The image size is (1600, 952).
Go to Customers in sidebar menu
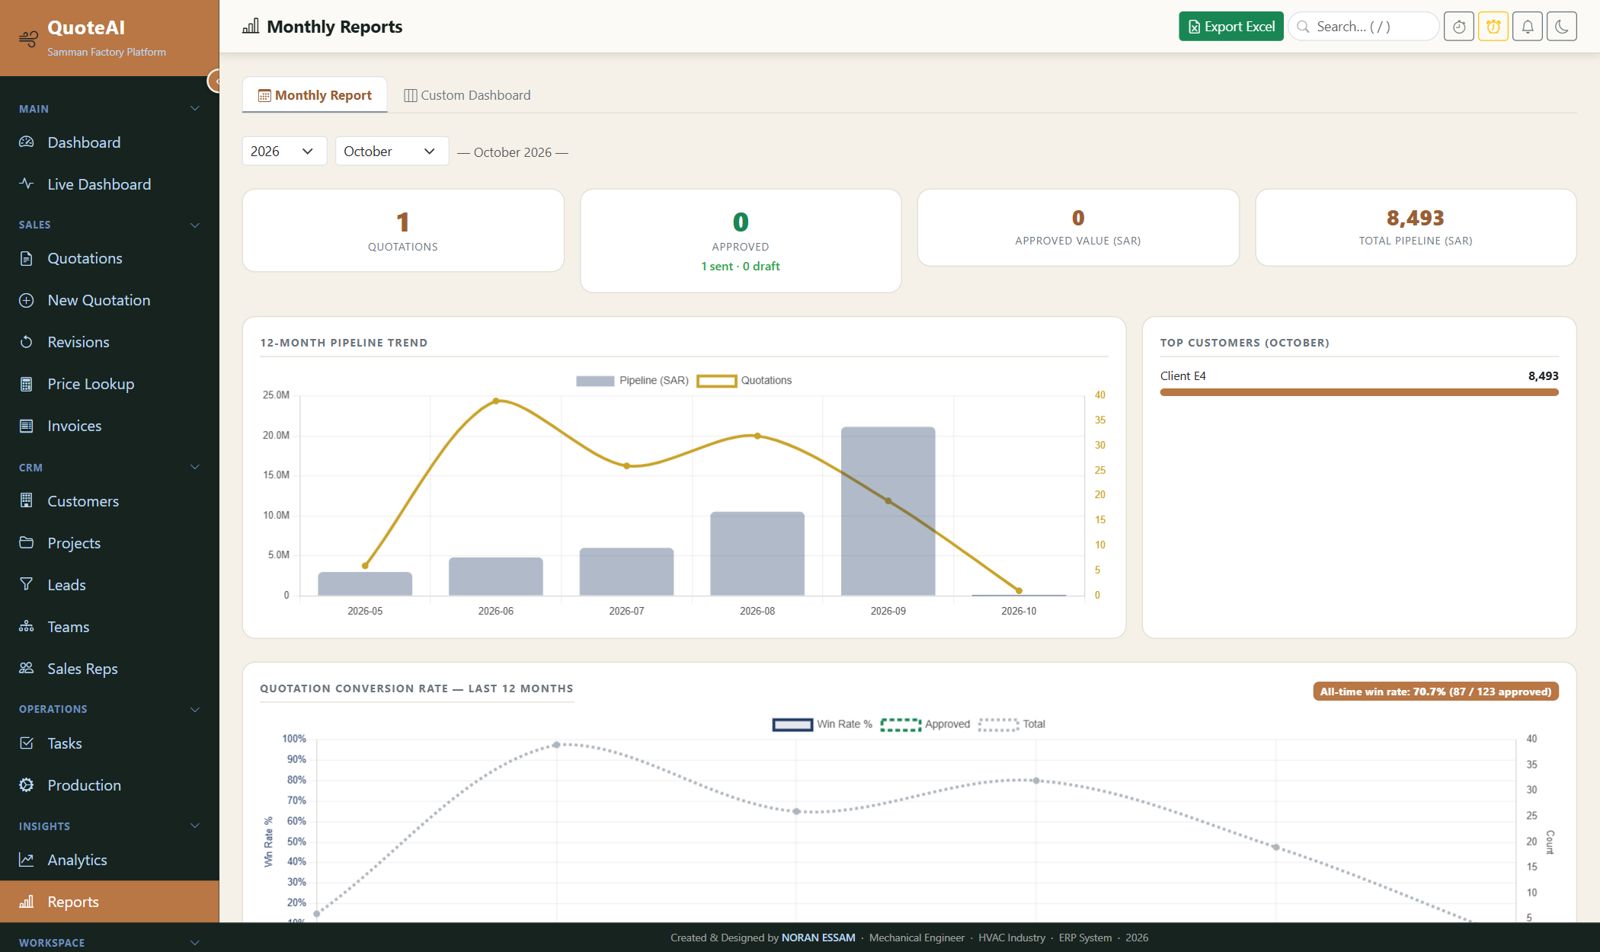tap(109, 501)
